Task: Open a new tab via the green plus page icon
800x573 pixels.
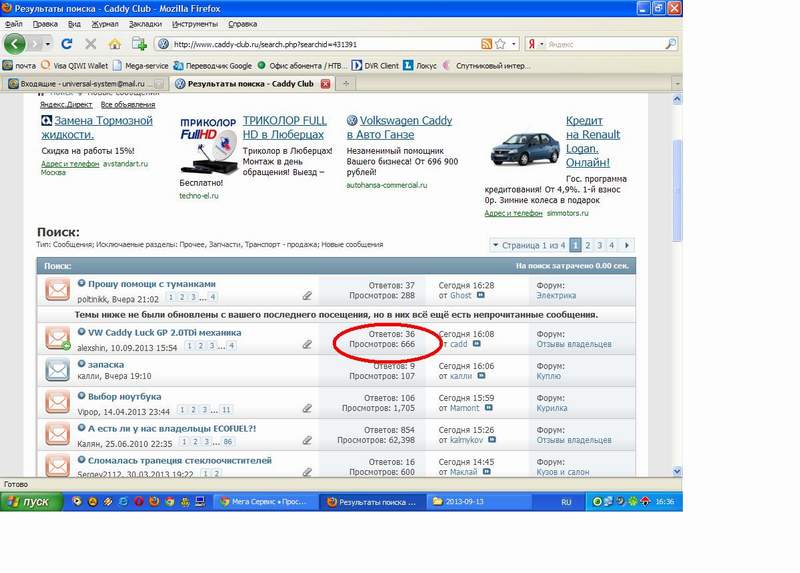Action: tap(139, 44)
